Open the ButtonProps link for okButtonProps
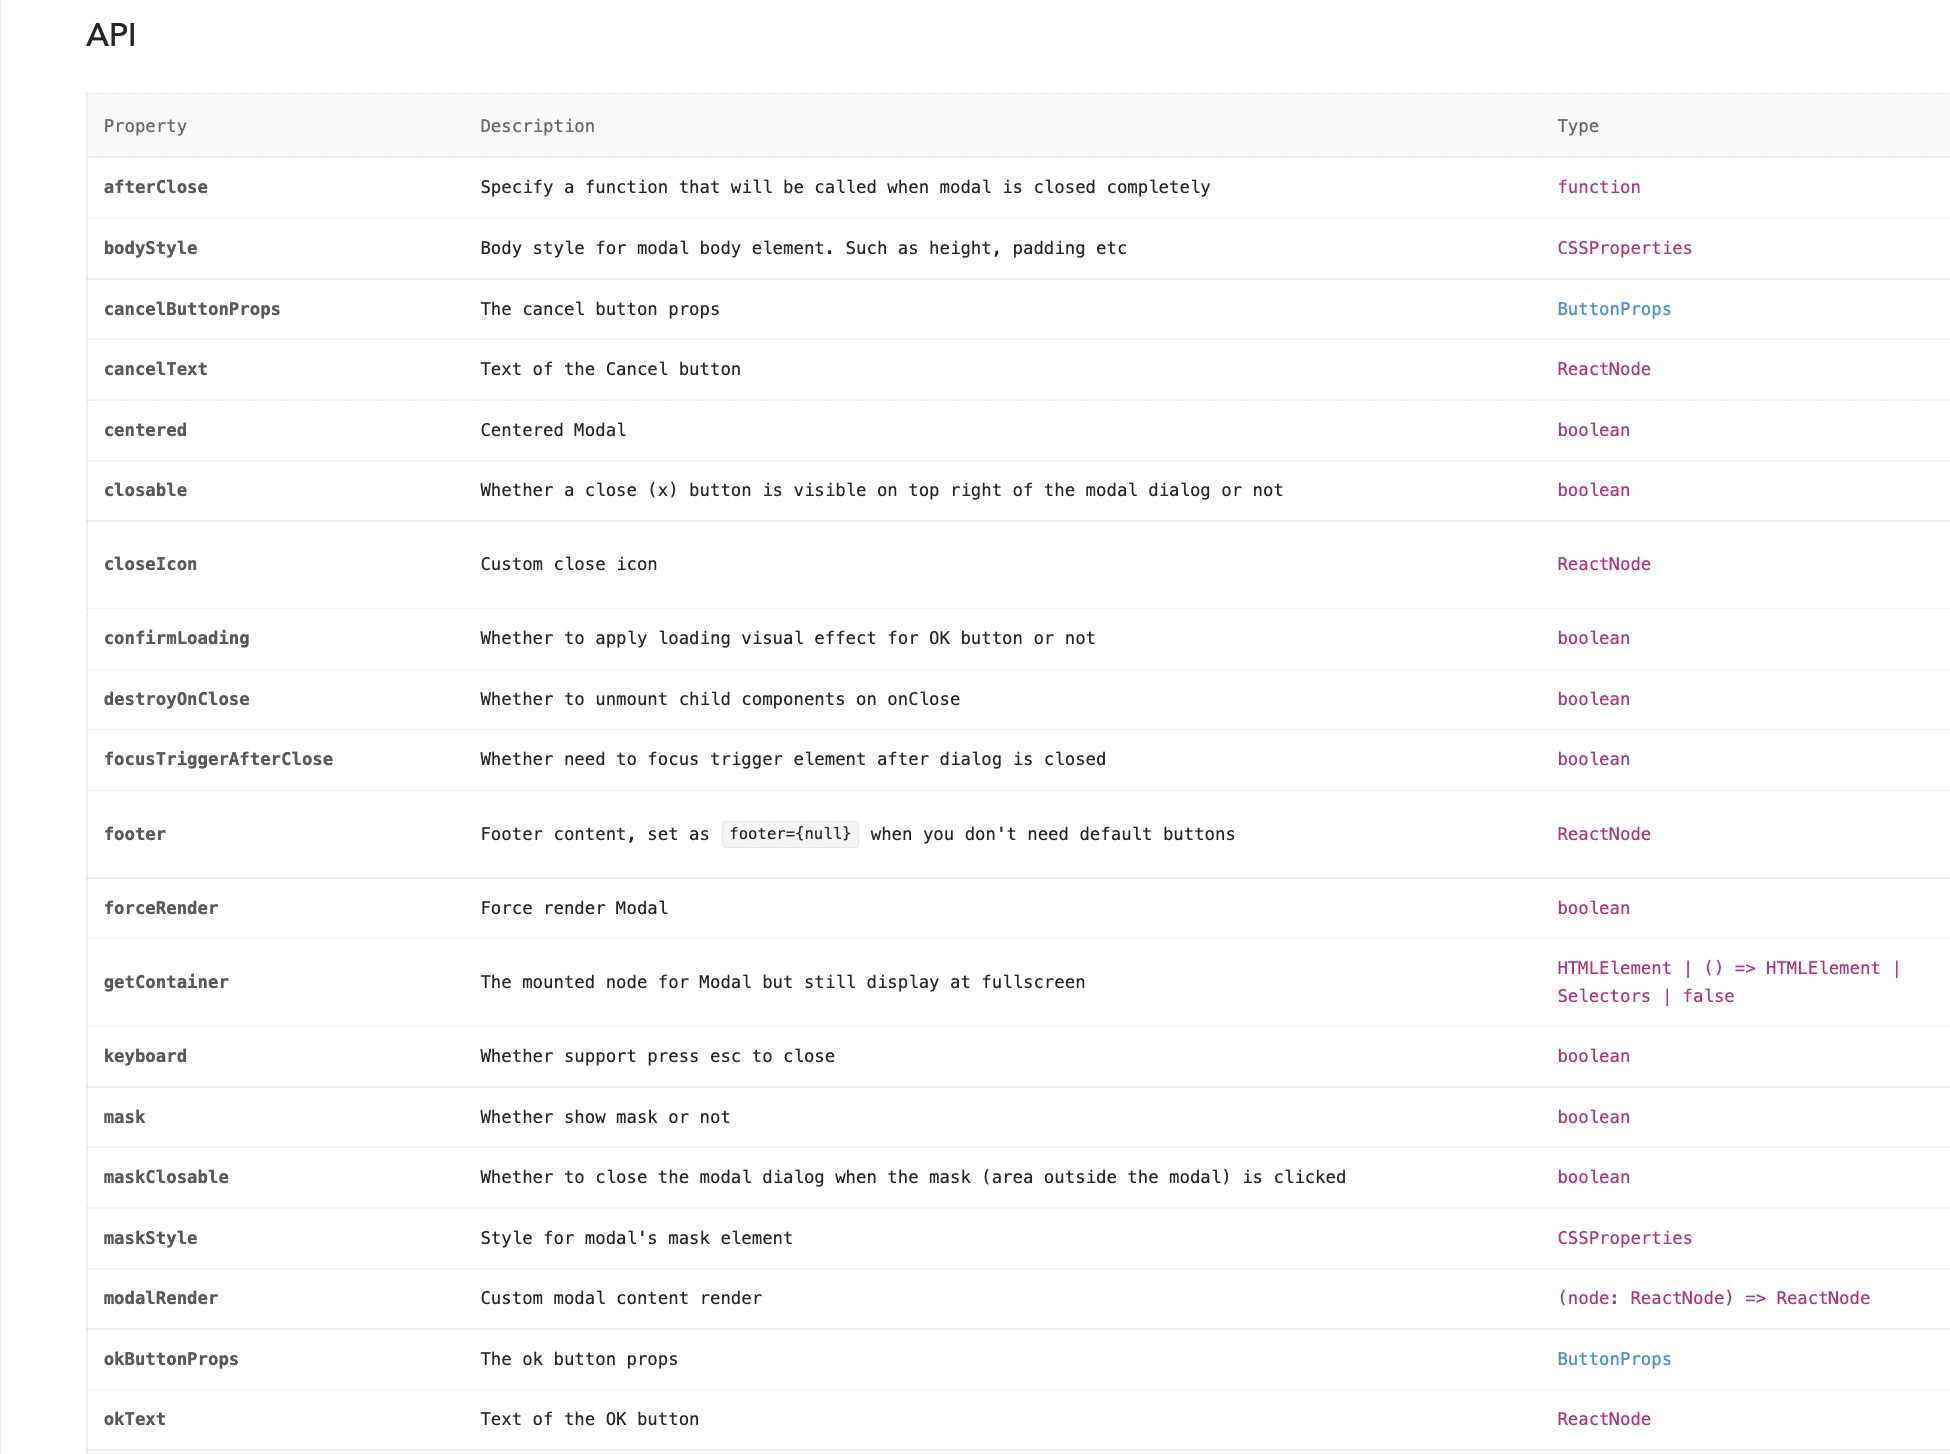This screenshot has height=1454, width=1950. click(1613, 1359)
